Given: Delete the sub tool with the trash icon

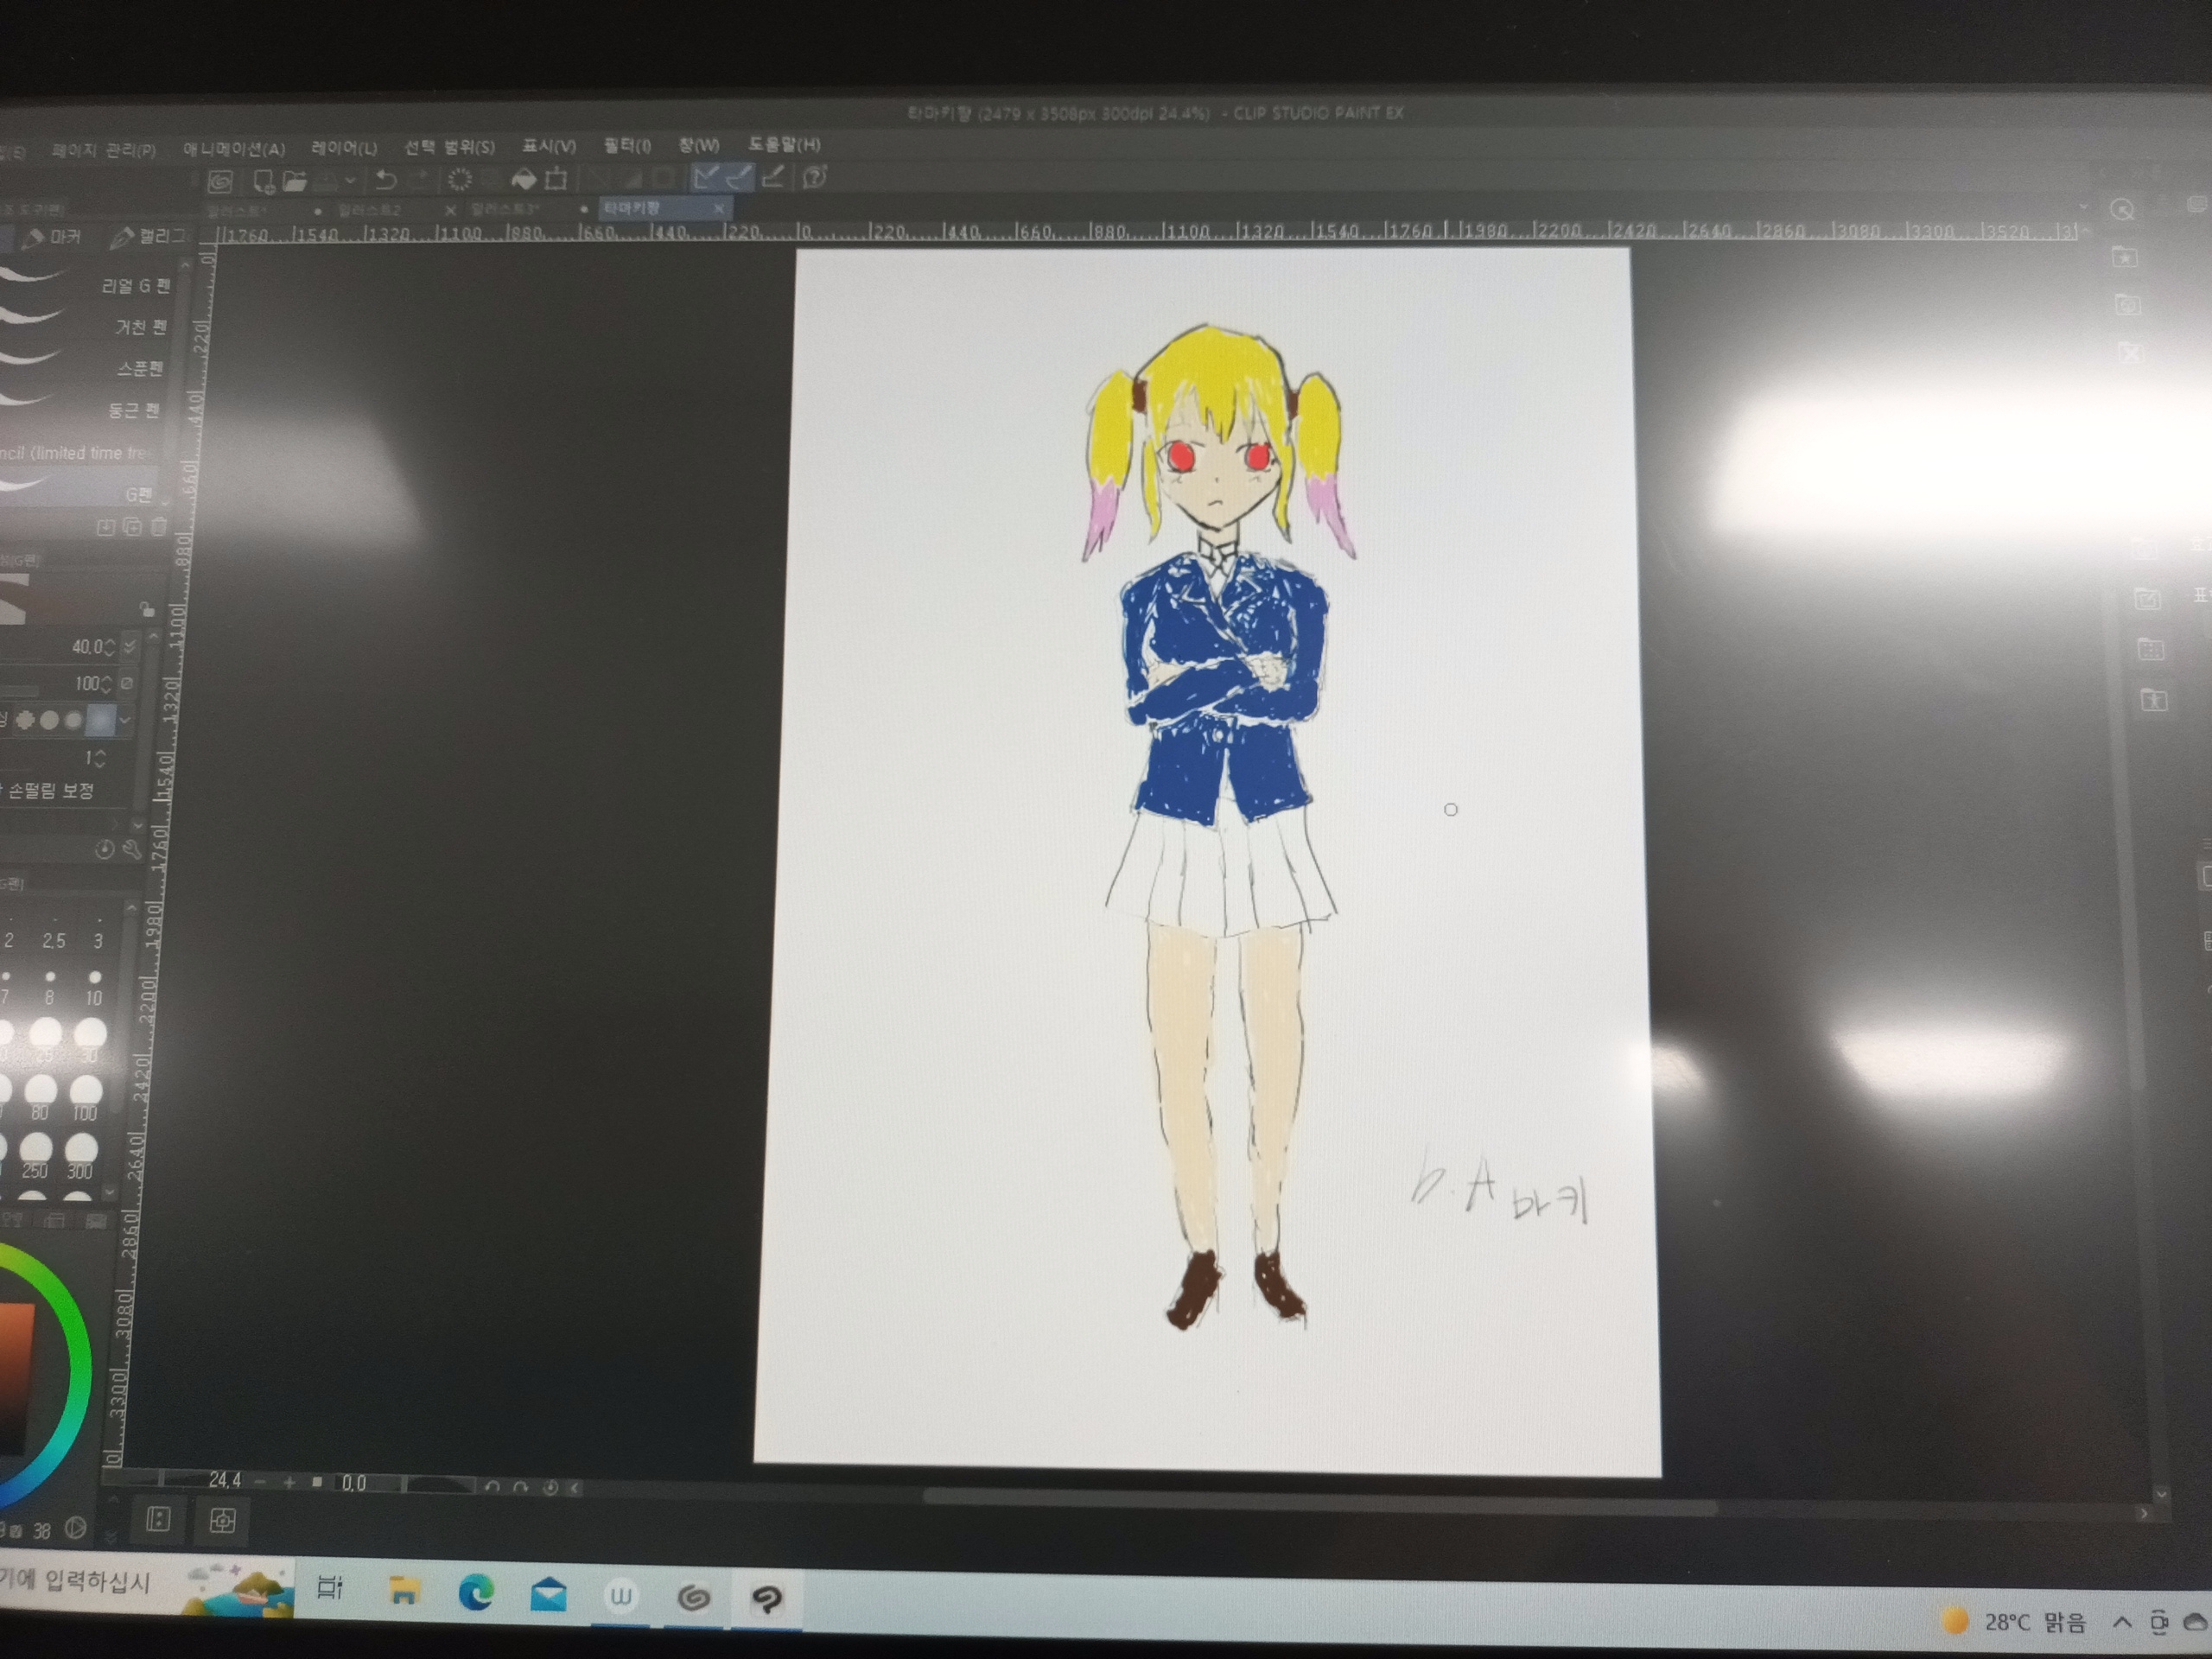Looking at the screenshot, I should [x=158, y=527].
